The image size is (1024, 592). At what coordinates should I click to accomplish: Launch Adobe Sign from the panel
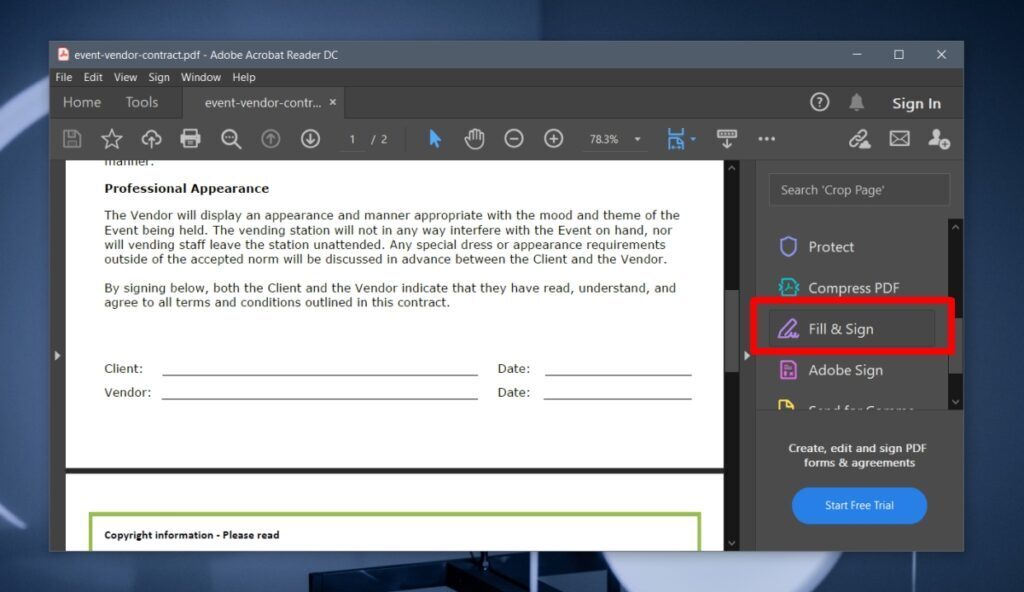(843, 370)
